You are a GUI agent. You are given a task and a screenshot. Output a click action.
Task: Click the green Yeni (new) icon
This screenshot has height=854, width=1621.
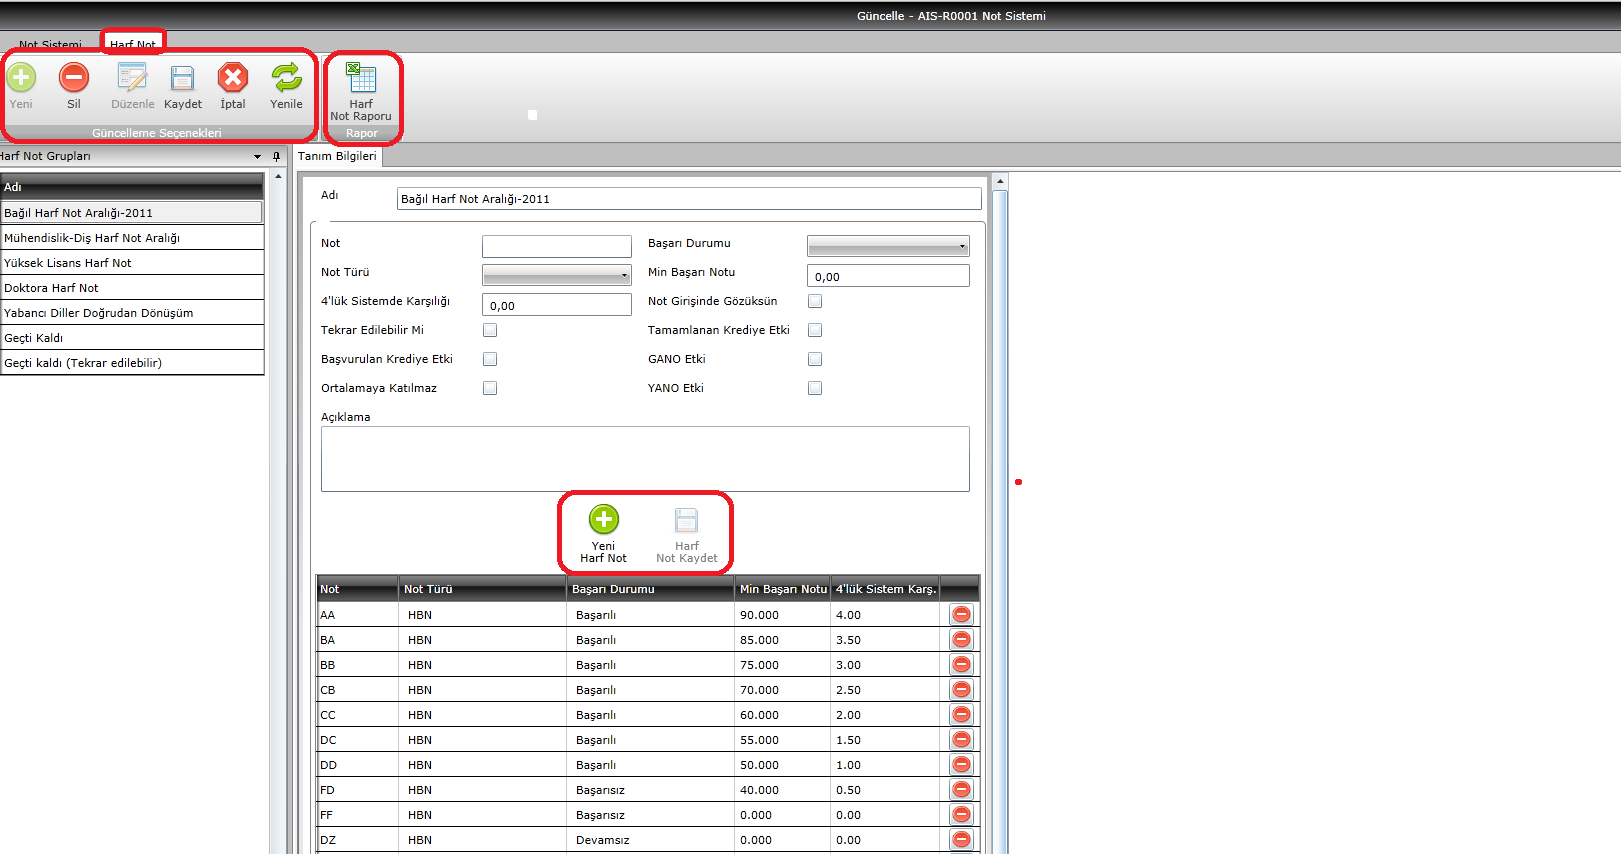pyautogui.click(x=21, y=77)
